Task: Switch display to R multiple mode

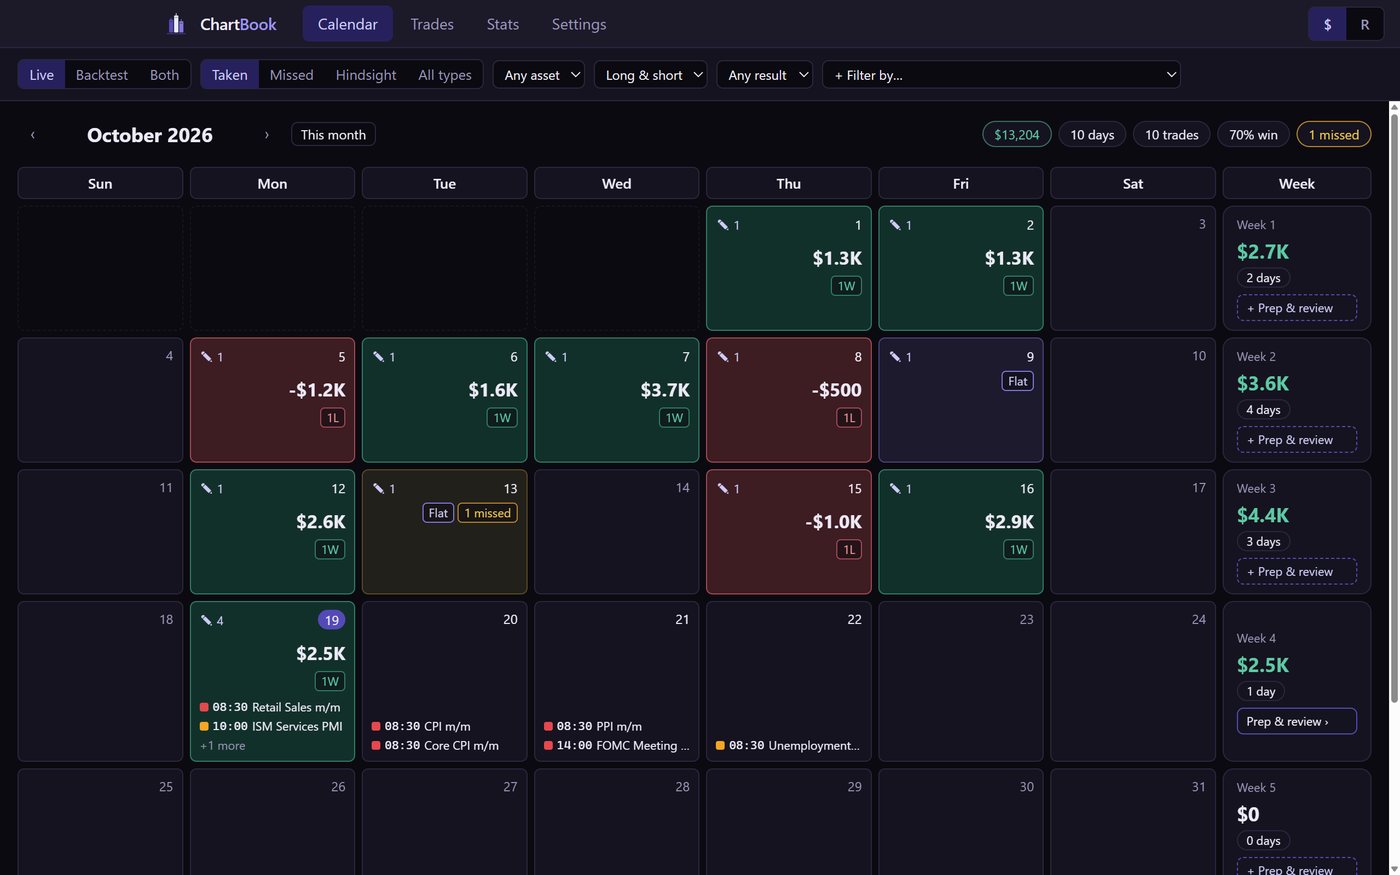Action: click(1364, 24)
